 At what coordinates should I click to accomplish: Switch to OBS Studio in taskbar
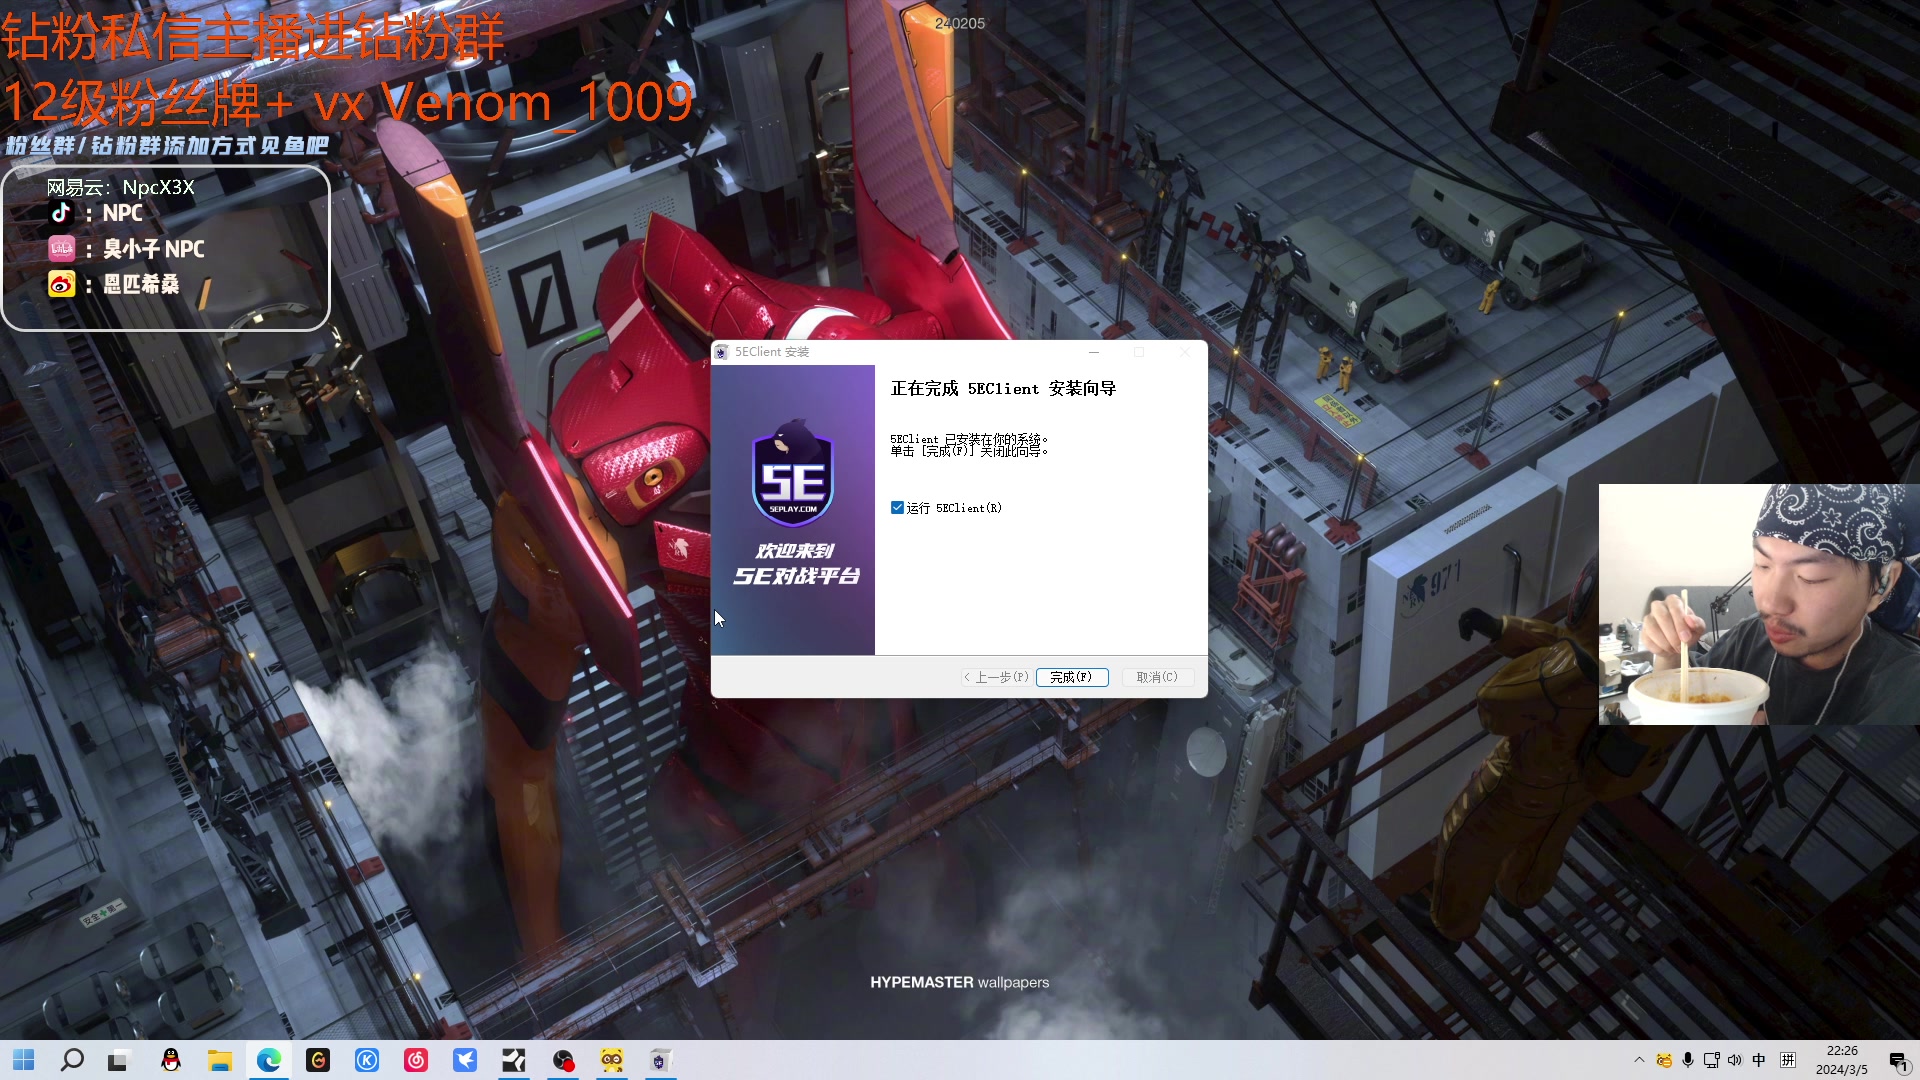563,1060
